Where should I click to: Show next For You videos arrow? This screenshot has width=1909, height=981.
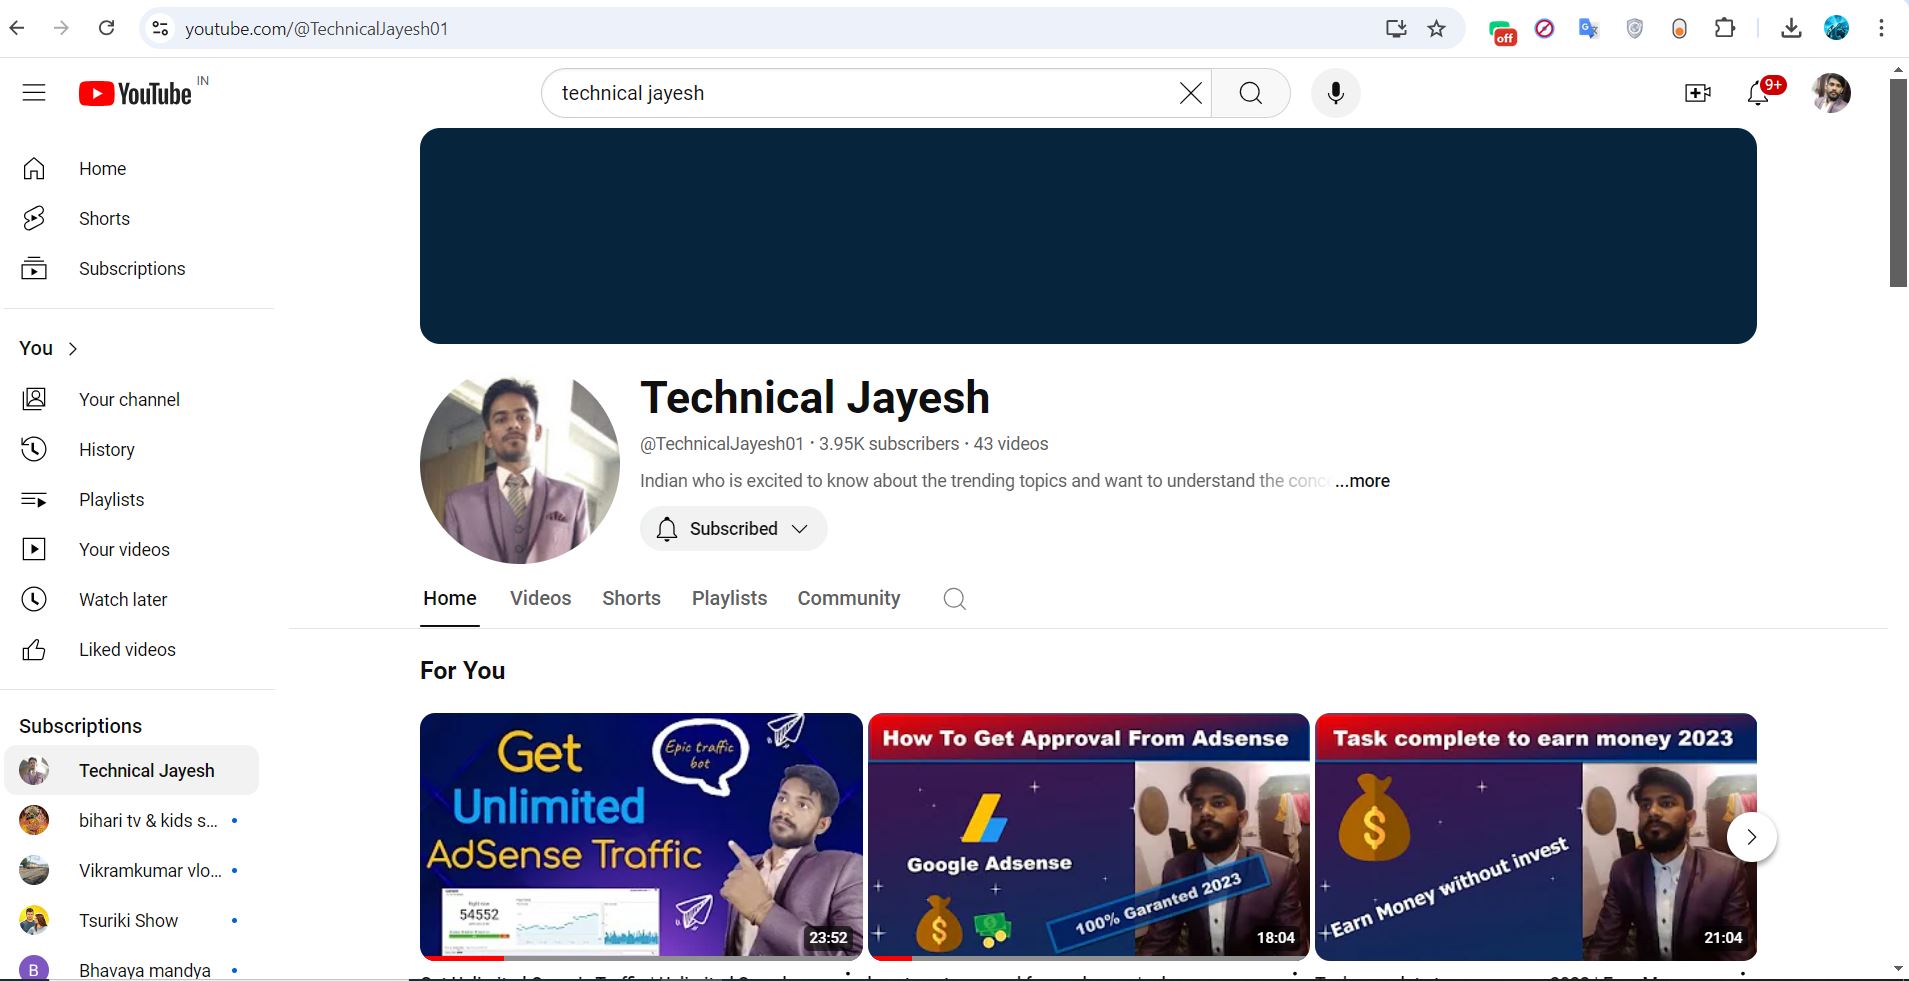1752,837
